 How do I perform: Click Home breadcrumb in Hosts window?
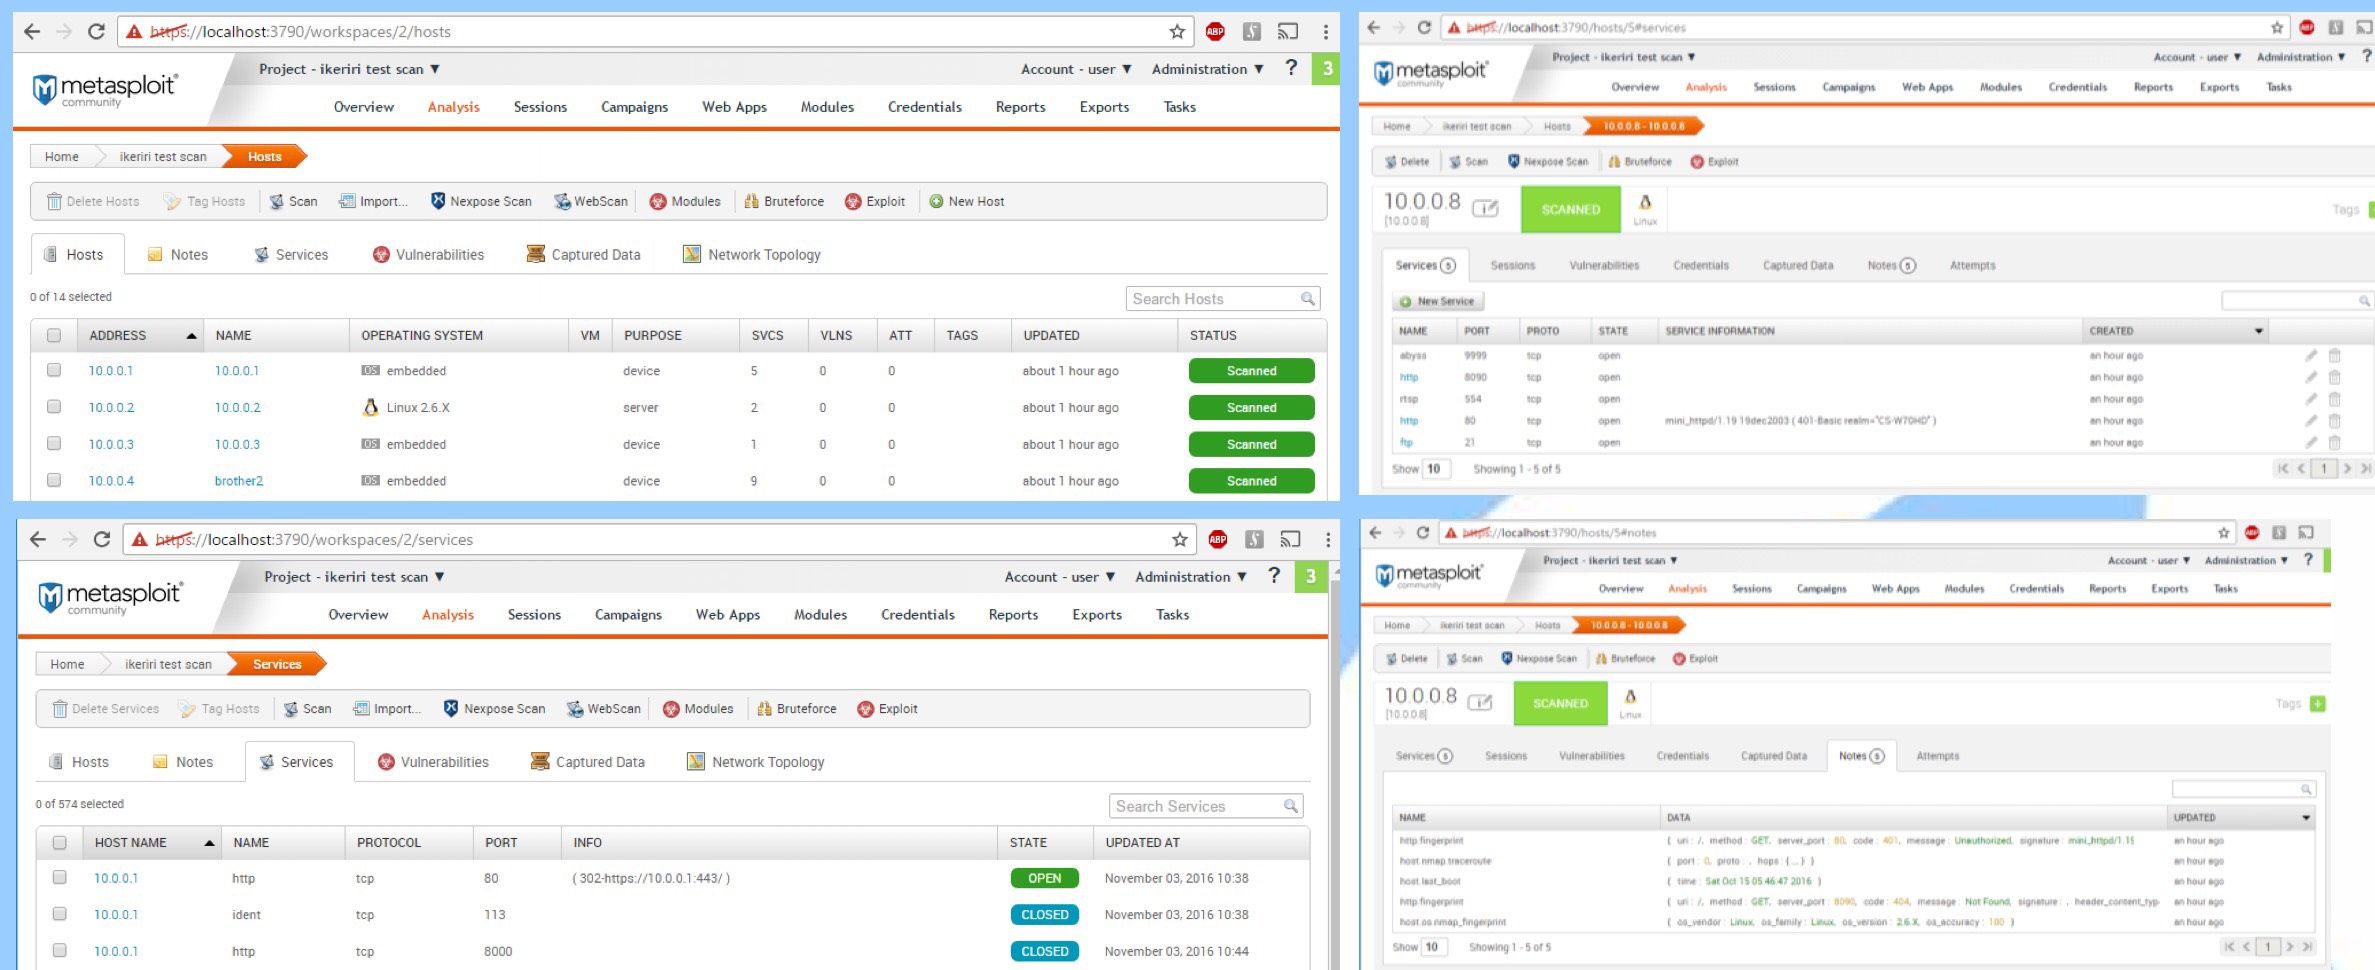[61, 157]
